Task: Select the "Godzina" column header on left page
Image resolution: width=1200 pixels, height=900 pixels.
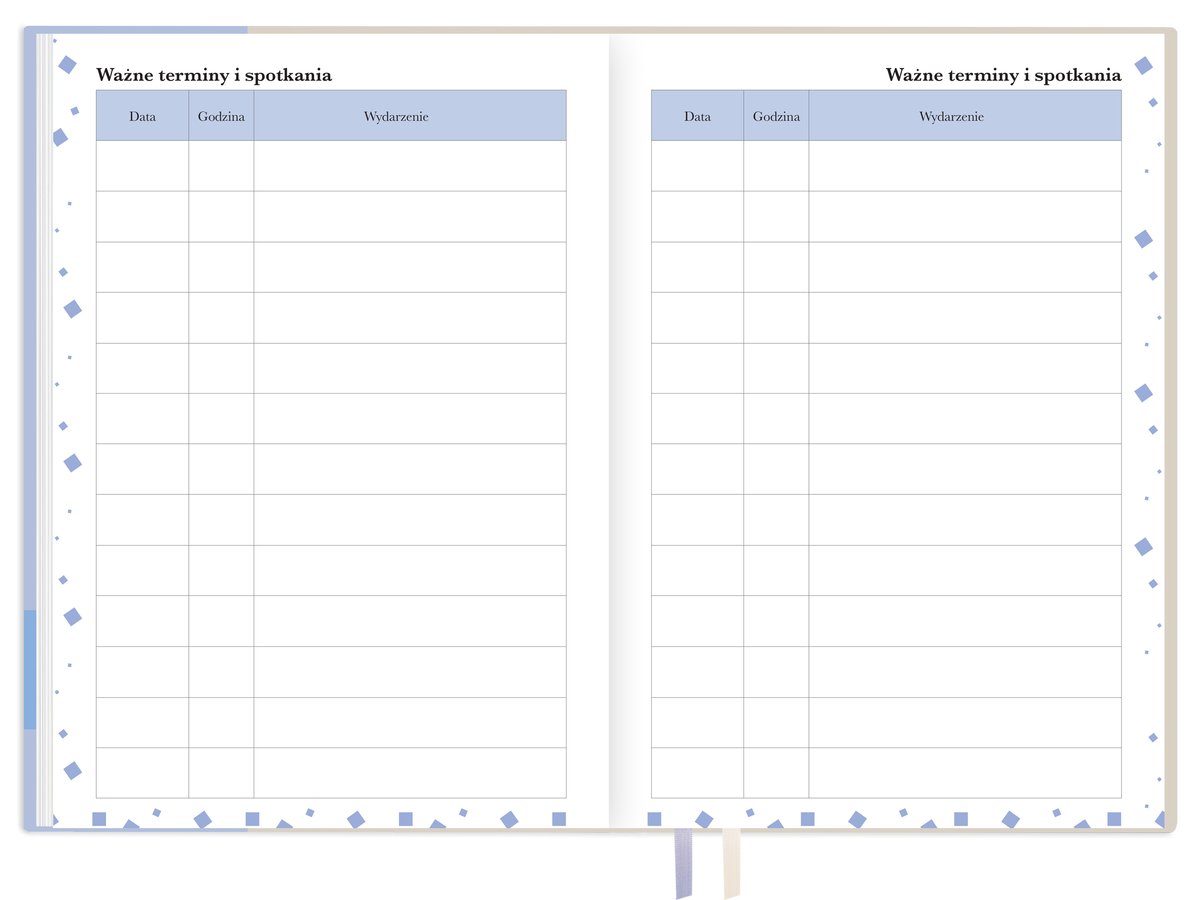Action: (221, 116)
